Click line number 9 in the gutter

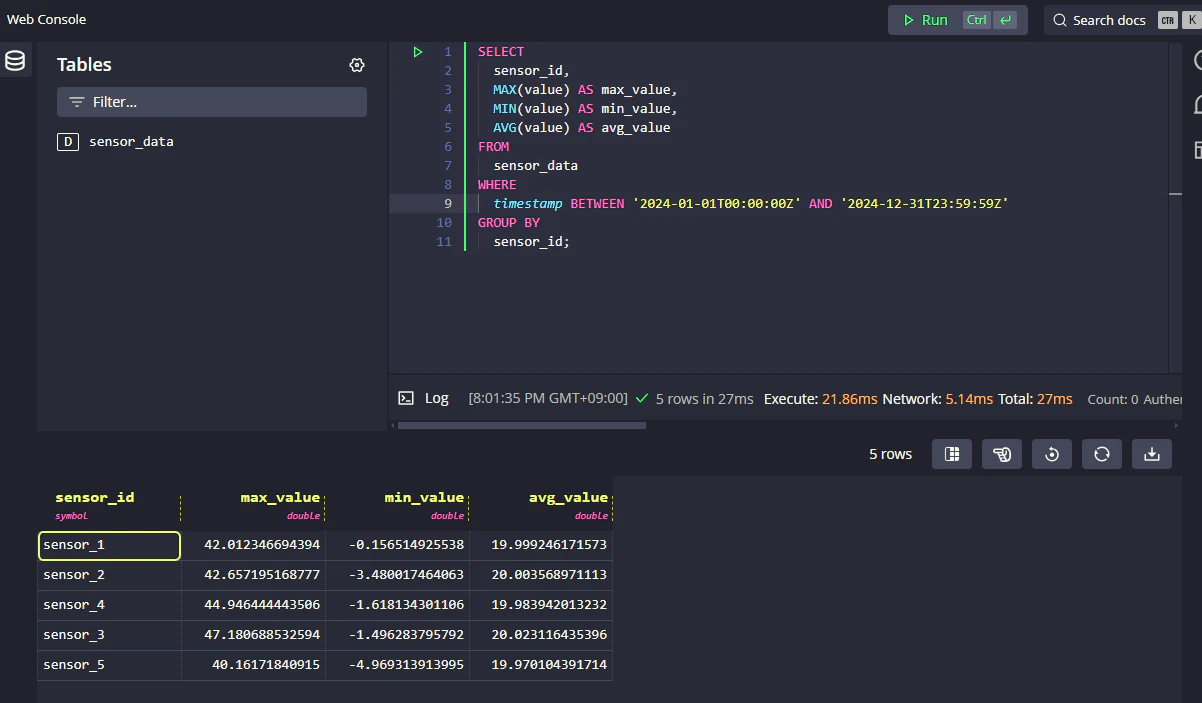point(448,204)
